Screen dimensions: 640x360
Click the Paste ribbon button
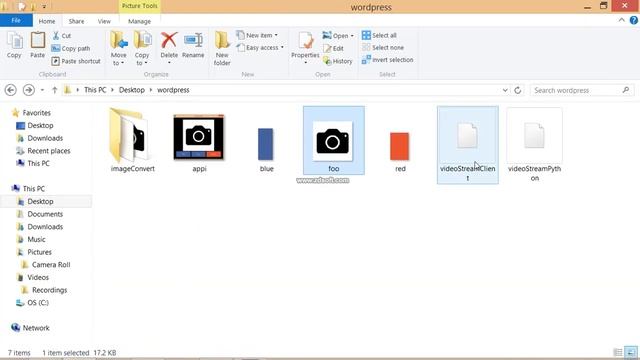coord(38,45)
